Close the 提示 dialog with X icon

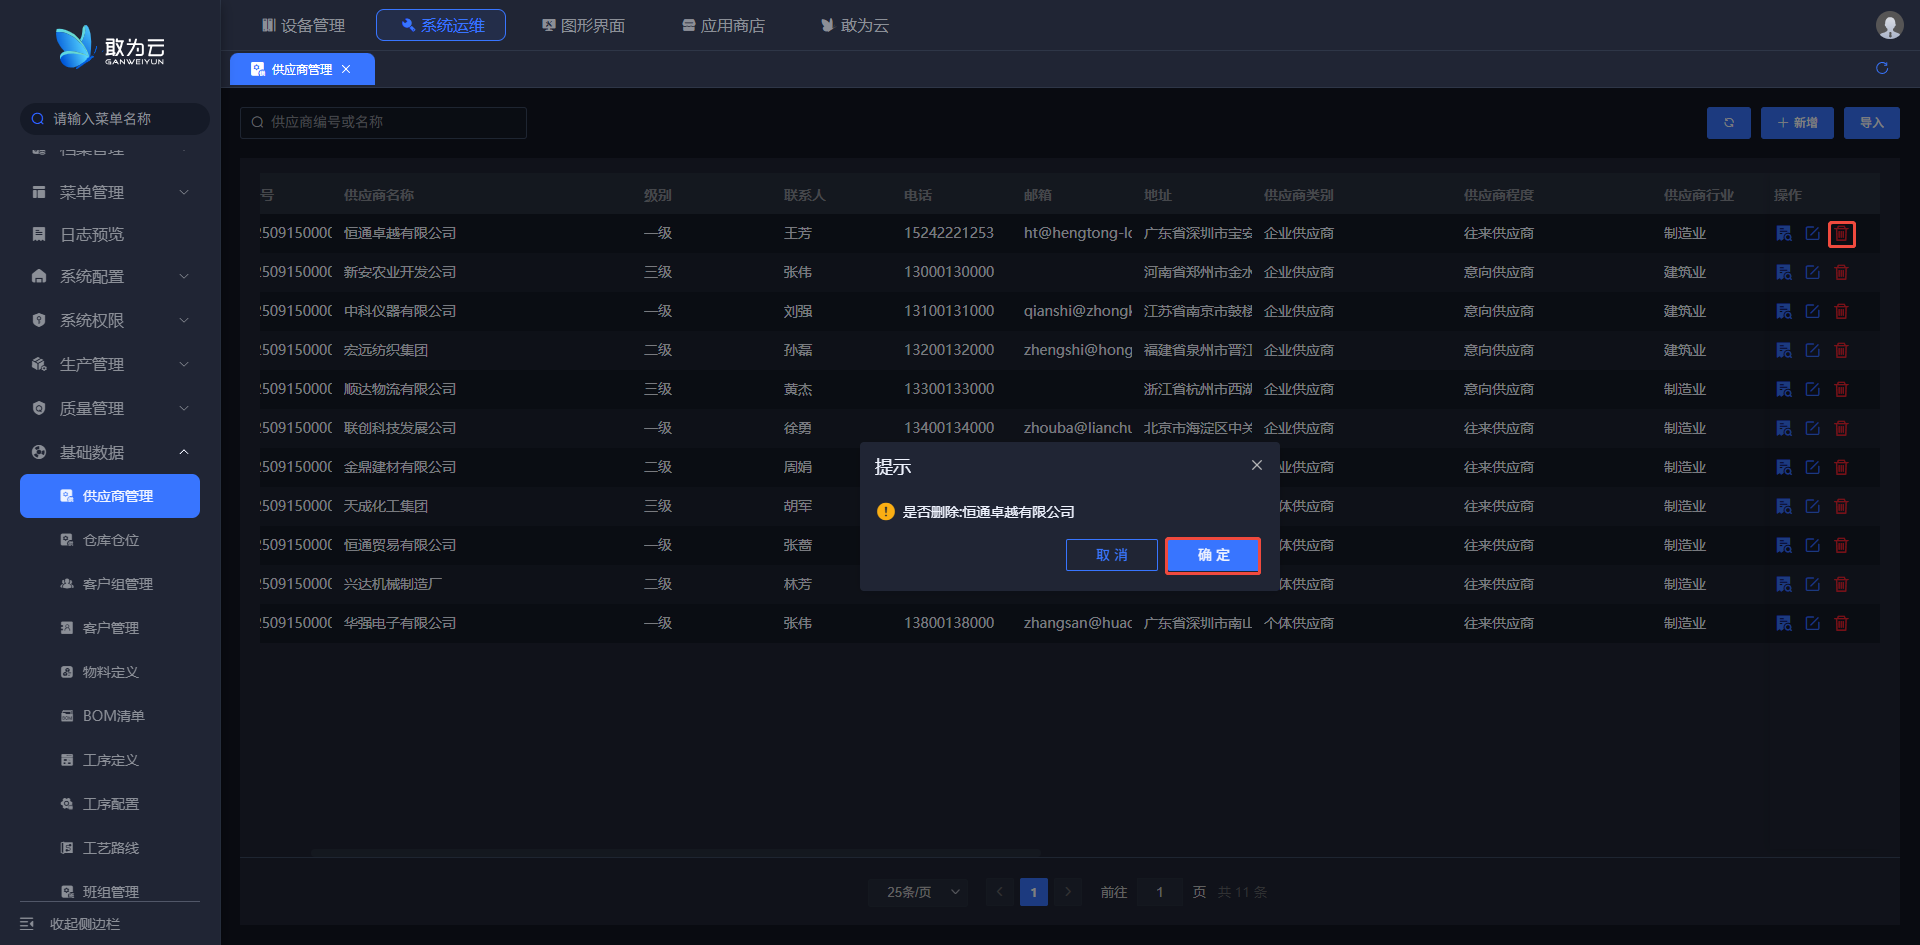coord(1257,465)
